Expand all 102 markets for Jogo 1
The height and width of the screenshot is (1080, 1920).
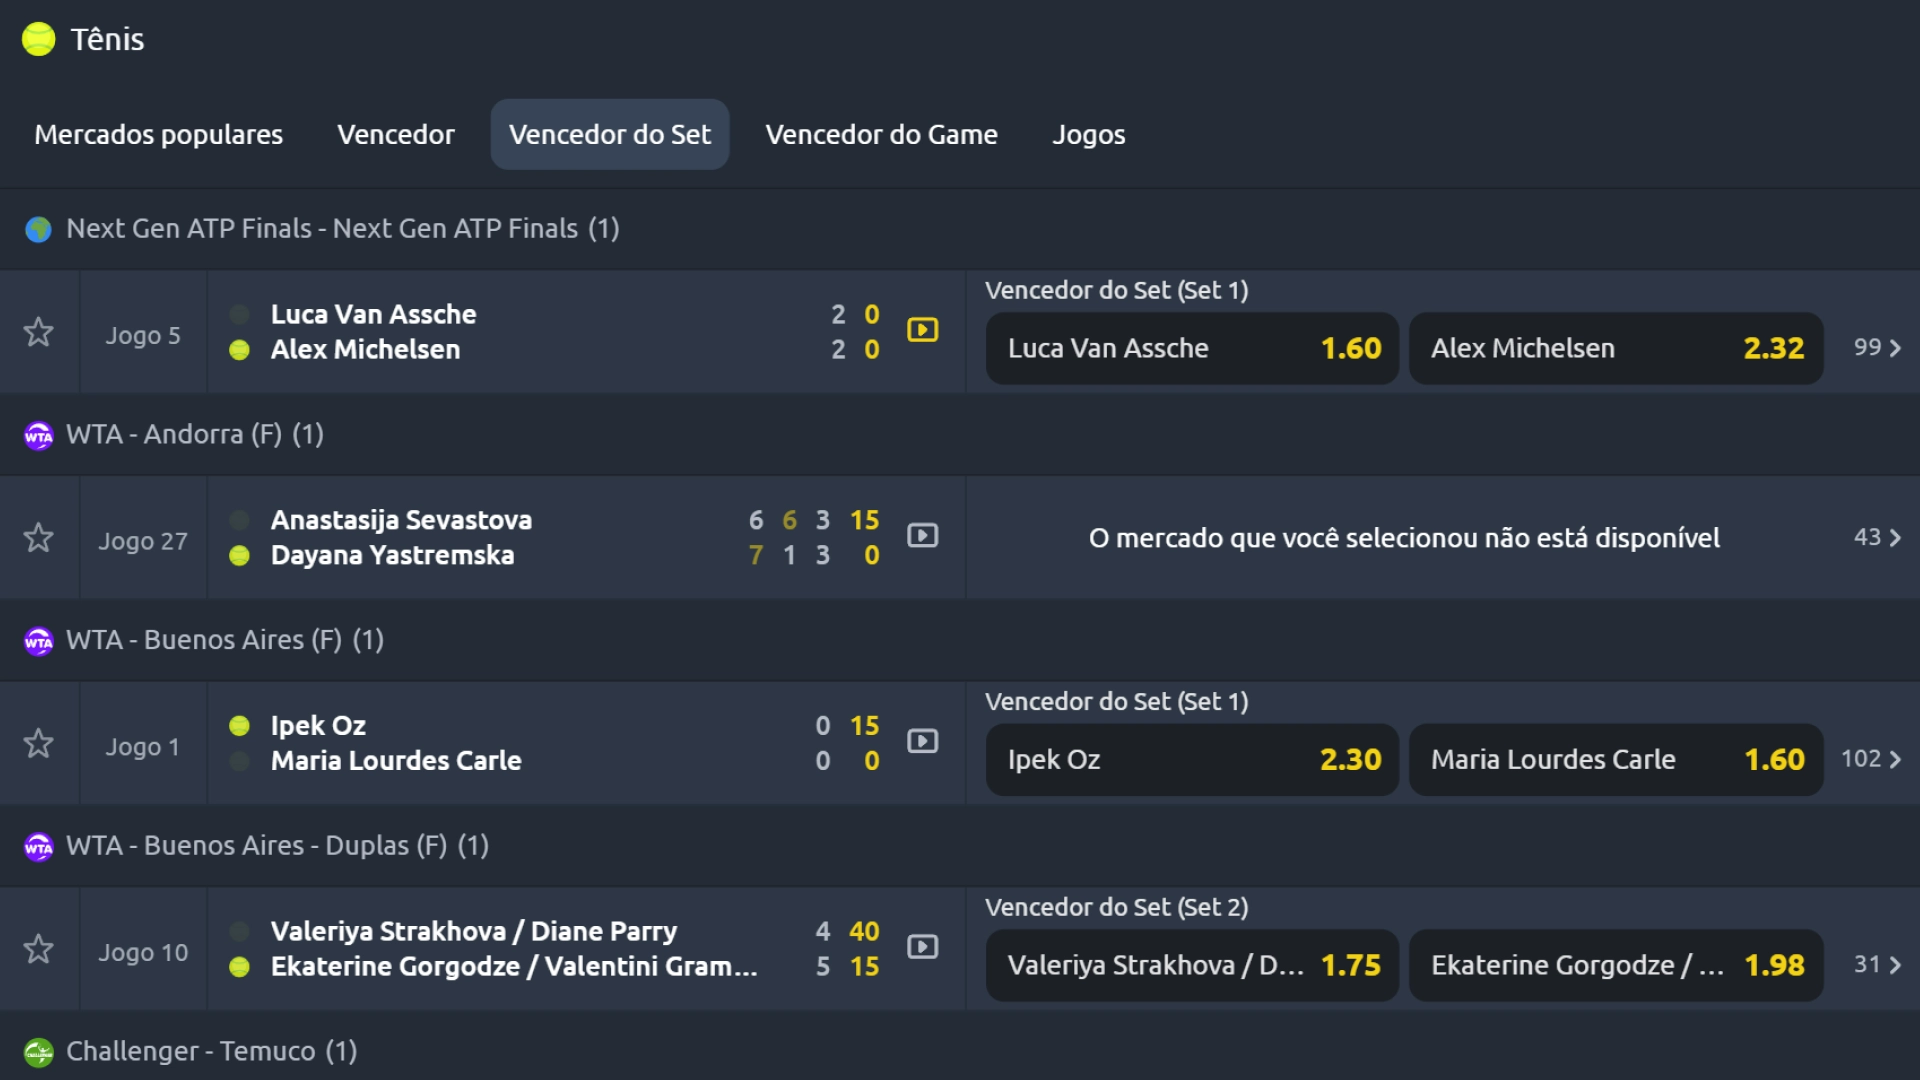(x=1872, y=759)
